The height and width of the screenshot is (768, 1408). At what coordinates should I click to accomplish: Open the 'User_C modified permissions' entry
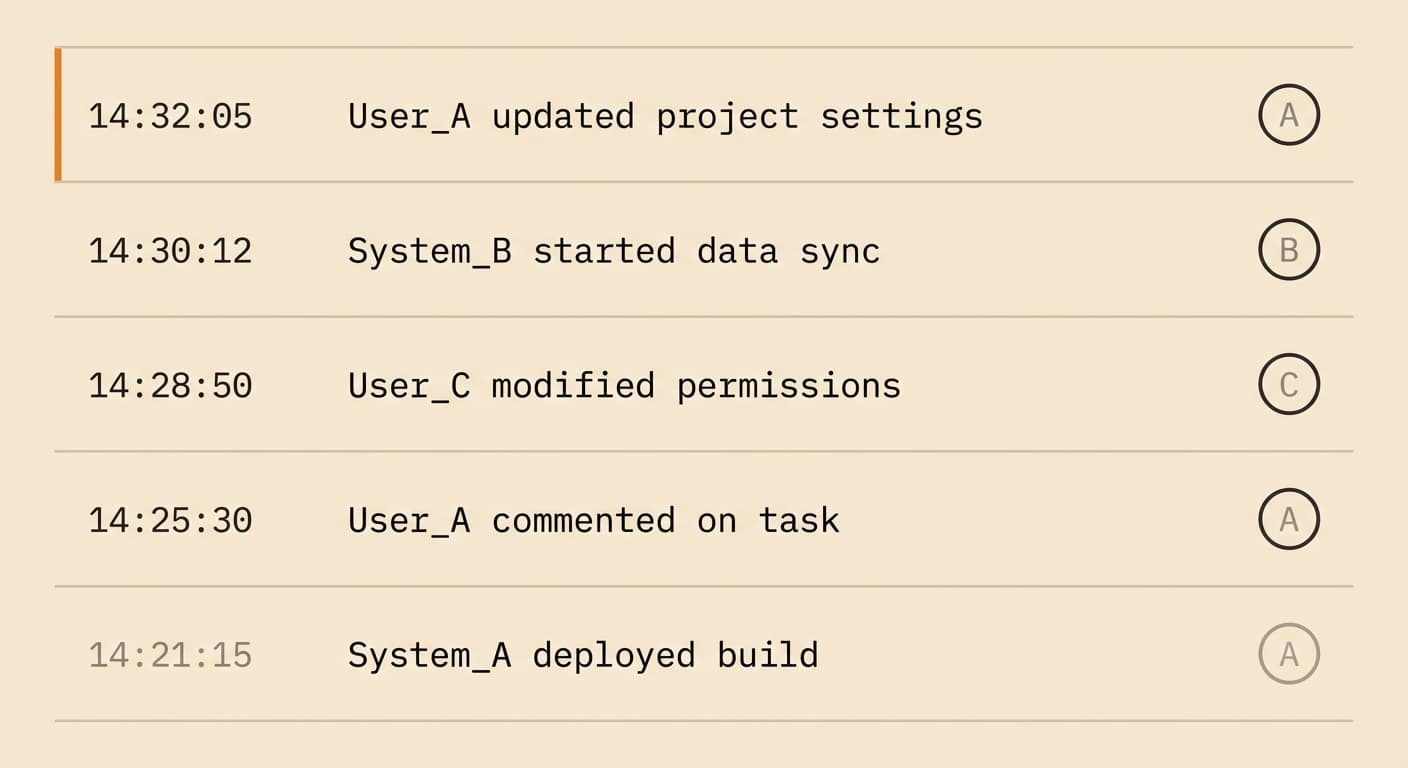click(624, 386)
